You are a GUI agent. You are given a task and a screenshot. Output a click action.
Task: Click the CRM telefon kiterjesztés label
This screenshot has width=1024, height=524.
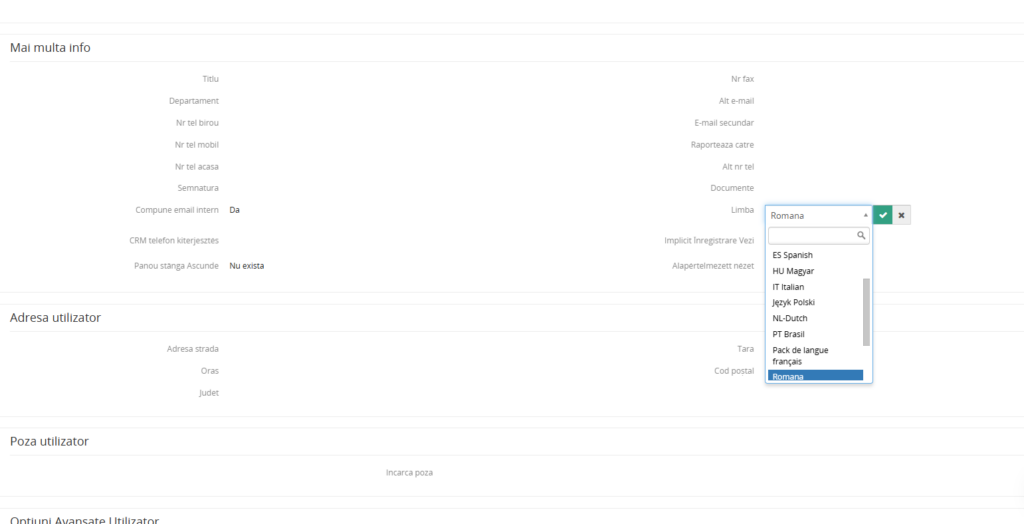tap(174, 240)
